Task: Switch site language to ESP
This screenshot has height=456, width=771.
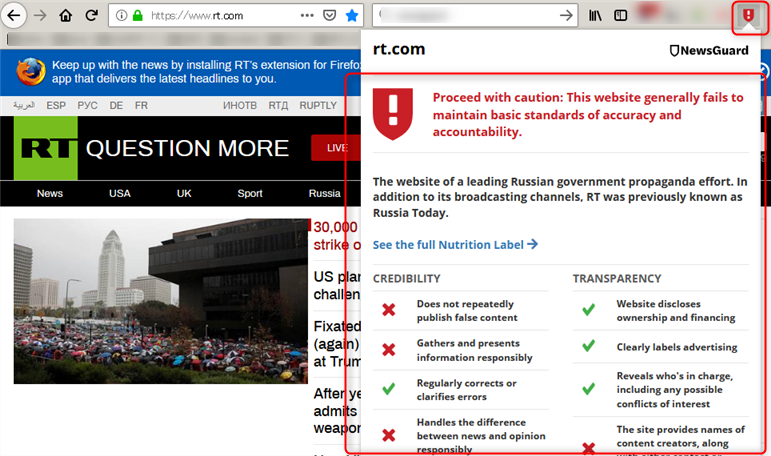Action: [56, 105]
